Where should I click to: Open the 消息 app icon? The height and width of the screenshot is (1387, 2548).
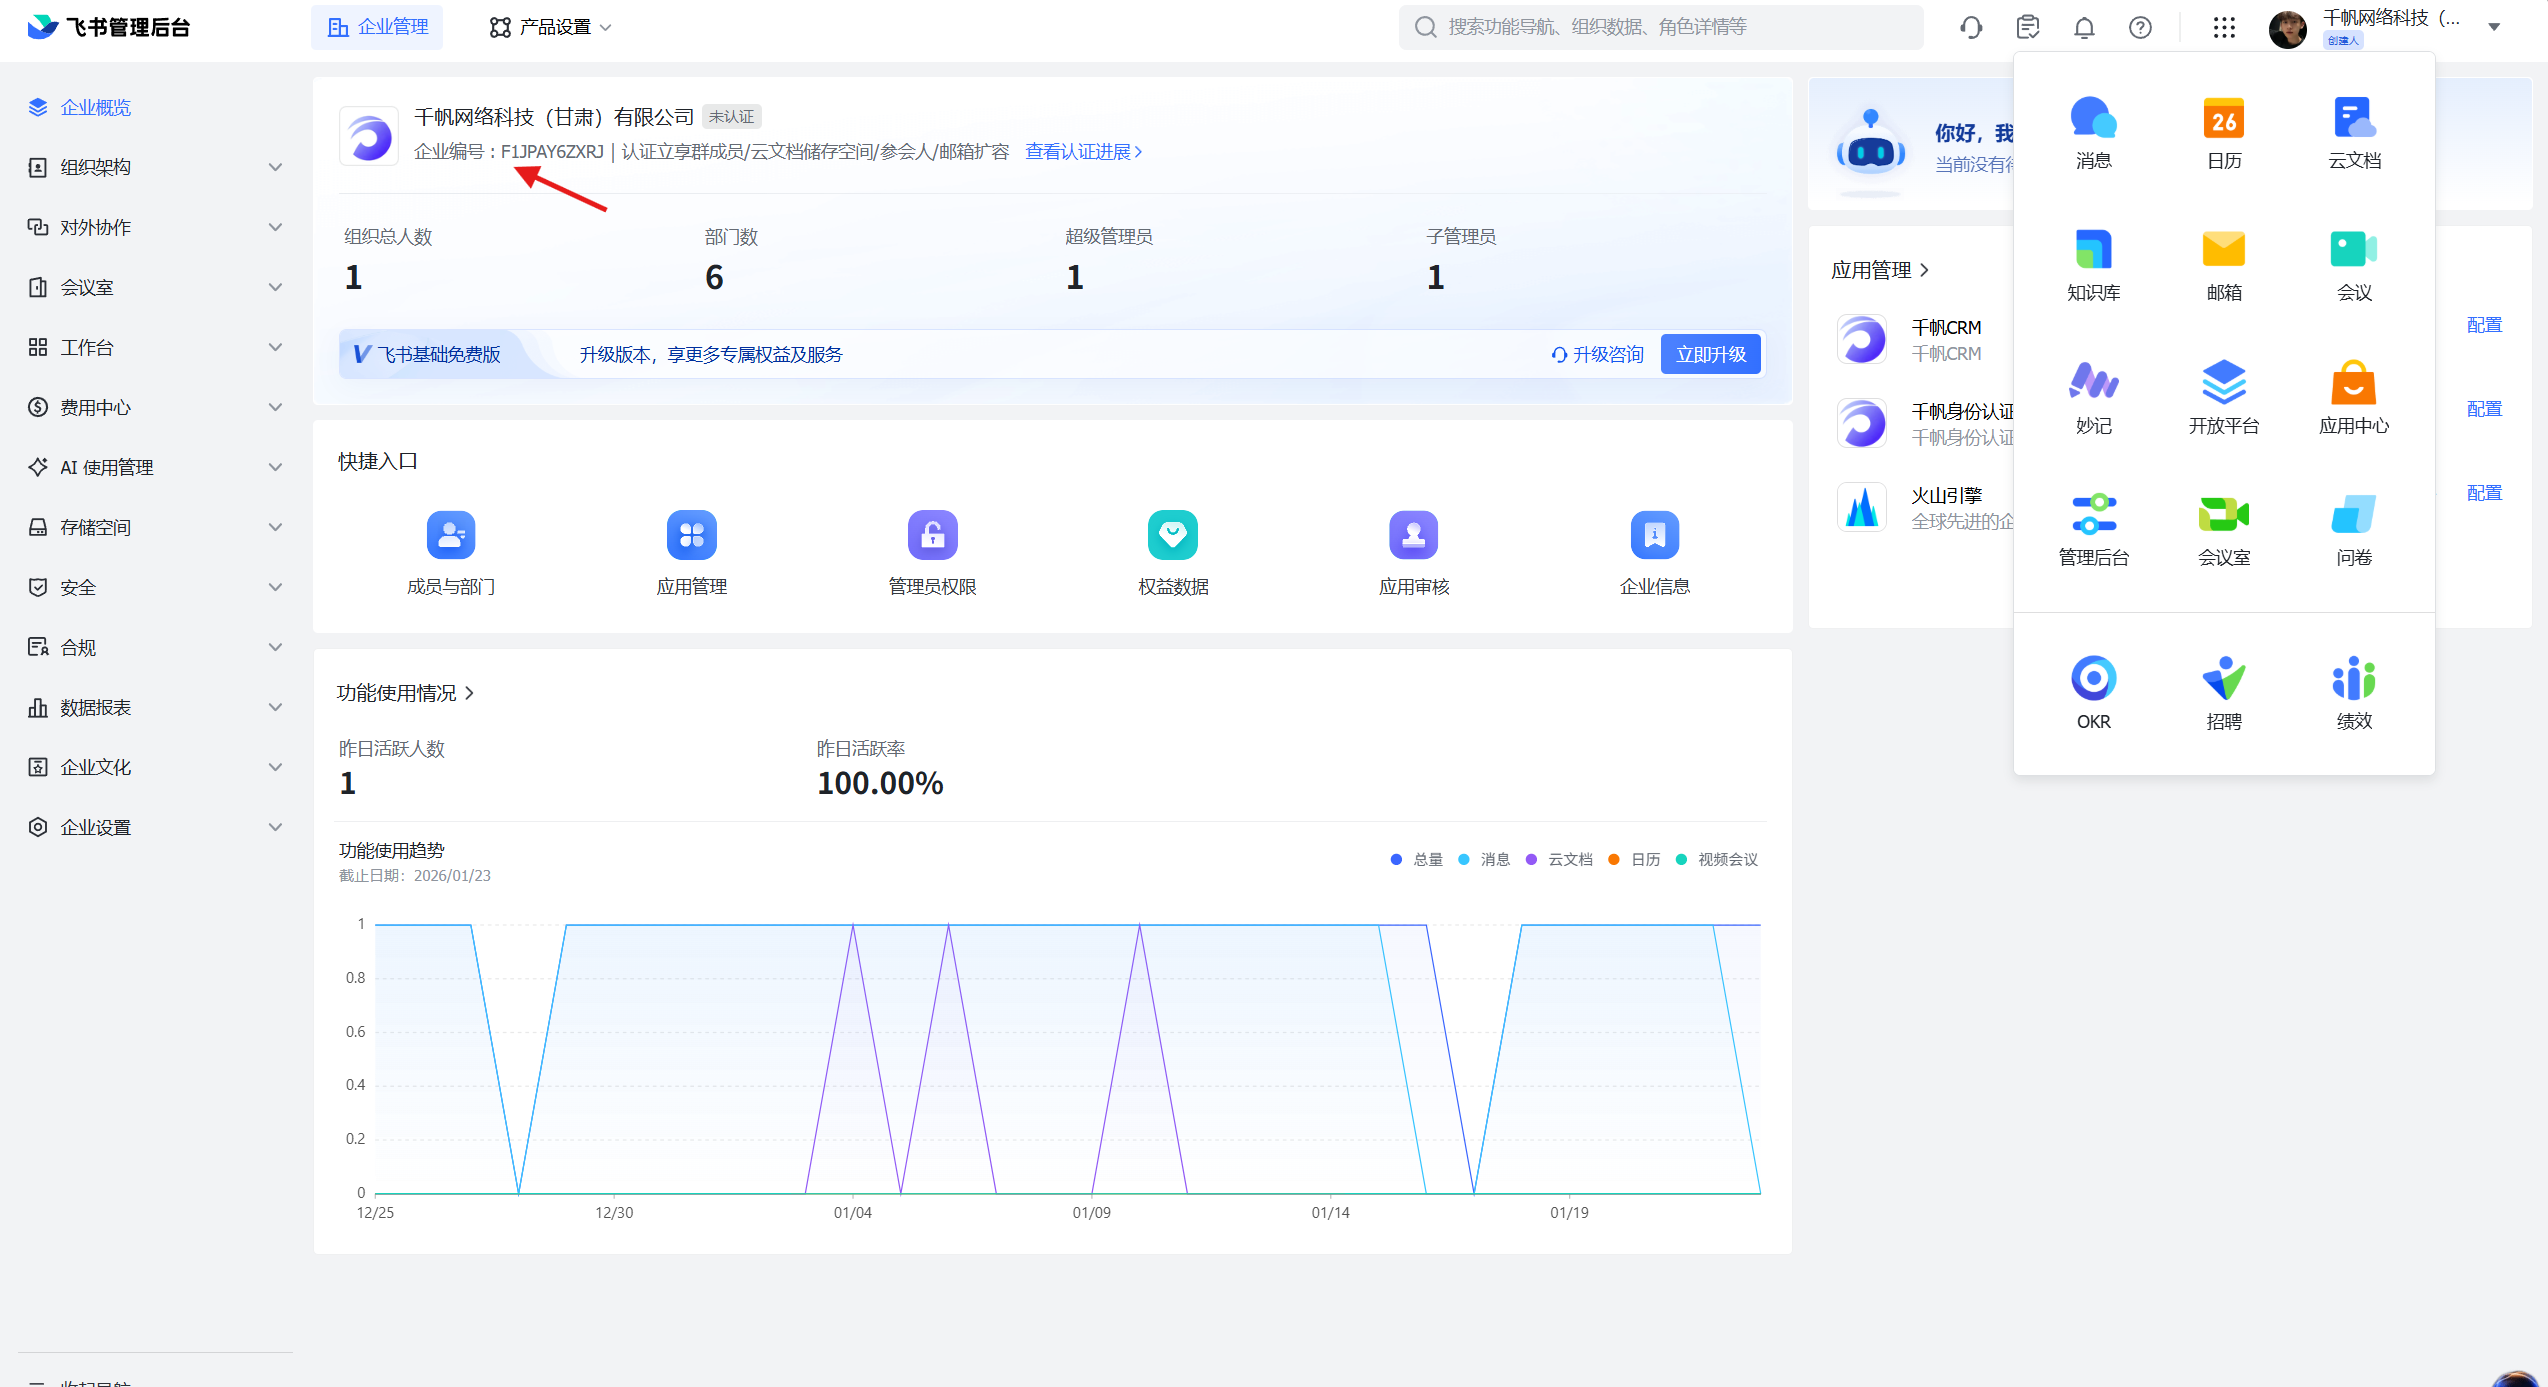coord(2093,119)
